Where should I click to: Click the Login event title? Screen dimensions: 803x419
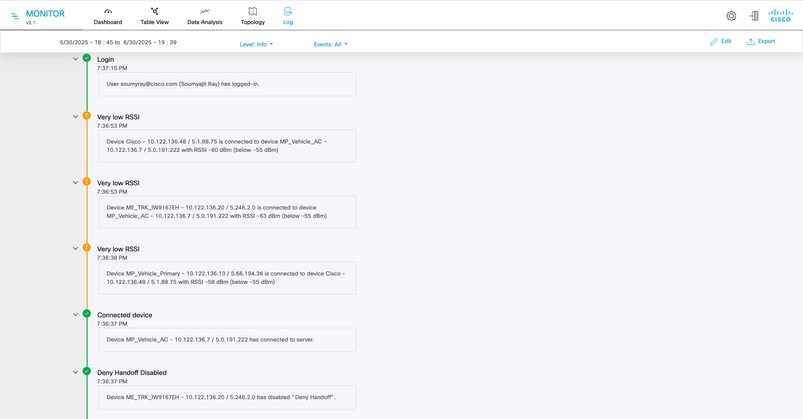pos(105,59)
